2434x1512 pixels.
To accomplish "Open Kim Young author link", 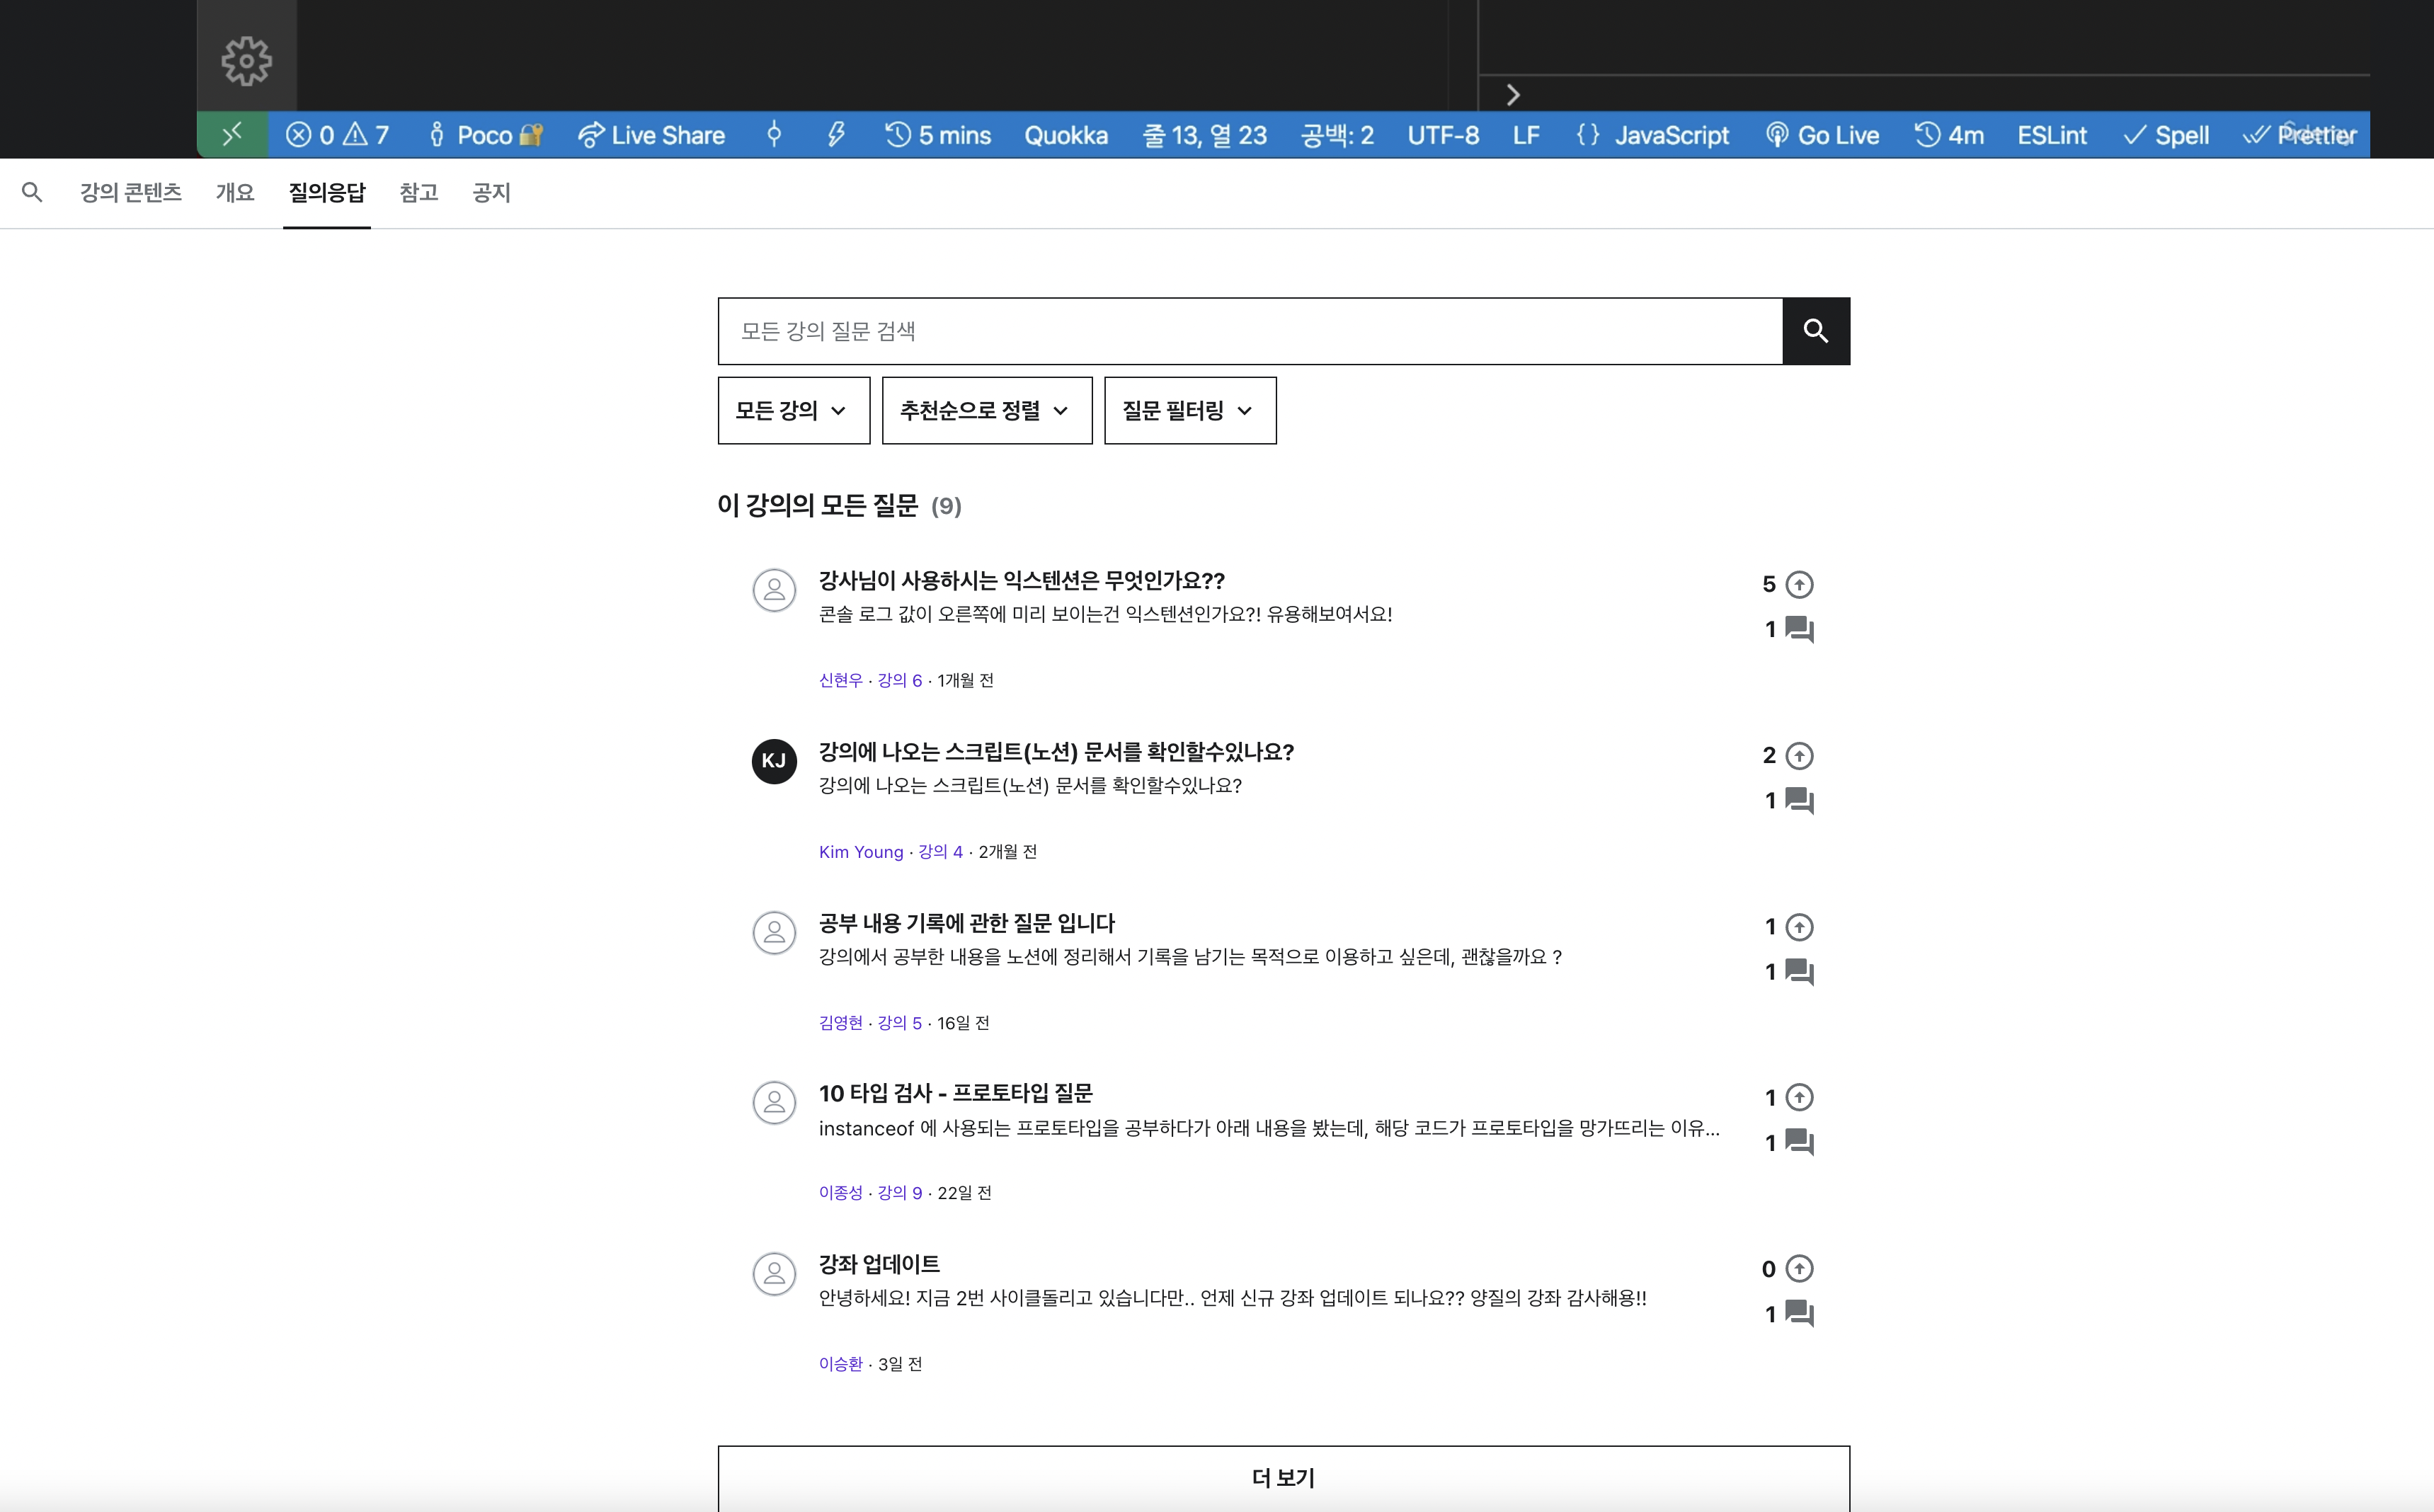I will pos(860,852).
